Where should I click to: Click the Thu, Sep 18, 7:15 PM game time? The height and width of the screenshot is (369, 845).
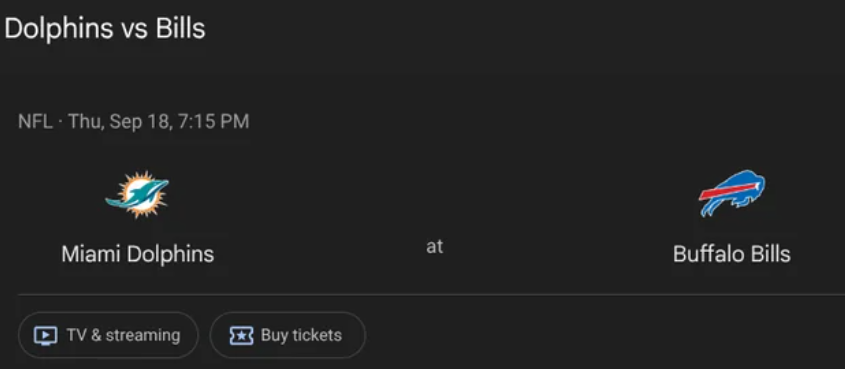(158, 121)
